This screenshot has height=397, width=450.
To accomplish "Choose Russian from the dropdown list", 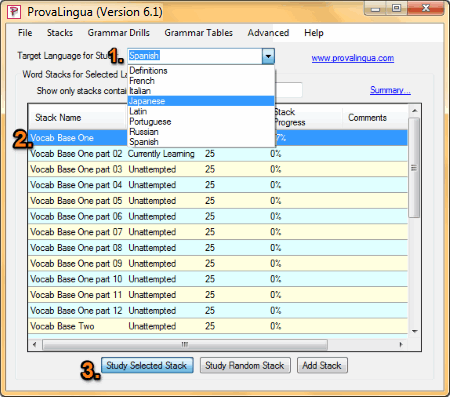I will click(201, 132).
